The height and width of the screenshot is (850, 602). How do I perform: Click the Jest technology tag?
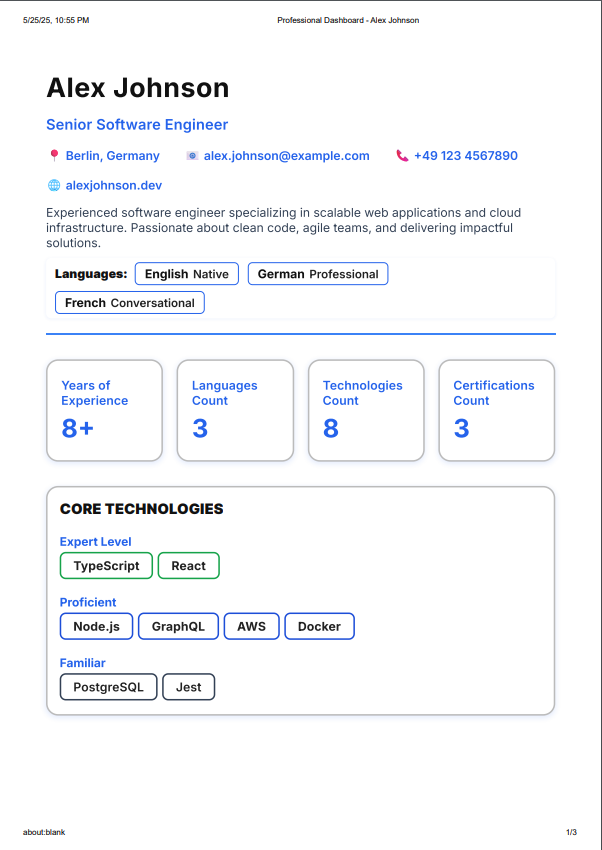(189, 687)
